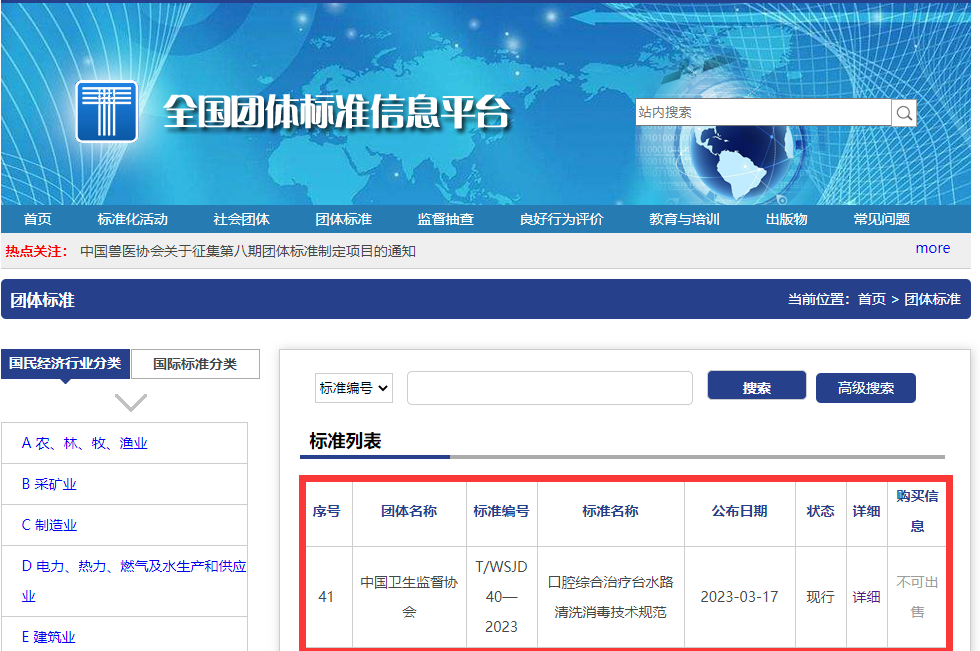Click the more link for hot topics
Image resolution: width=980 pixels, height=651 pixels.
[x=932, y=249]
